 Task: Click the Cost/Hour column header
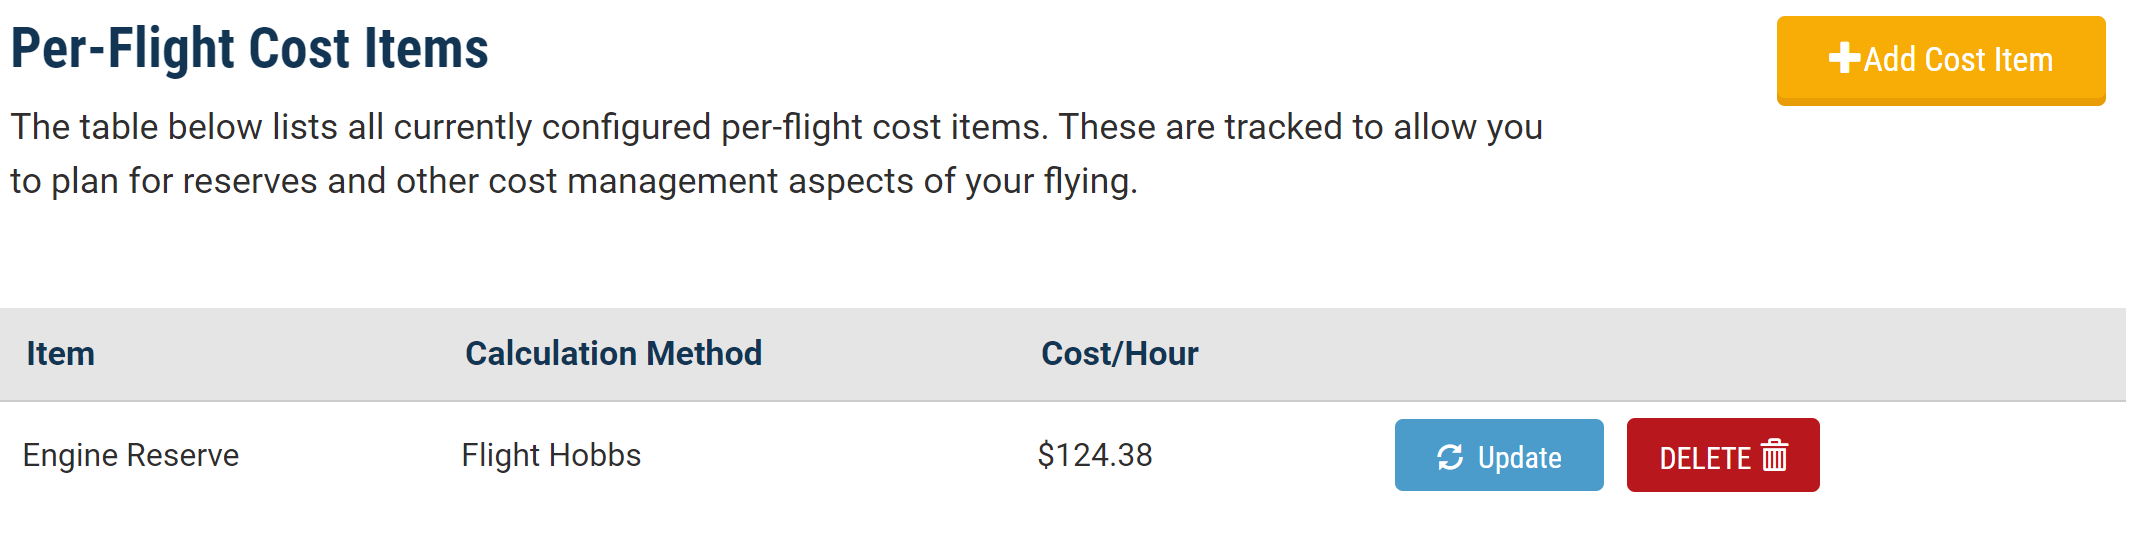click(1120, 354)
